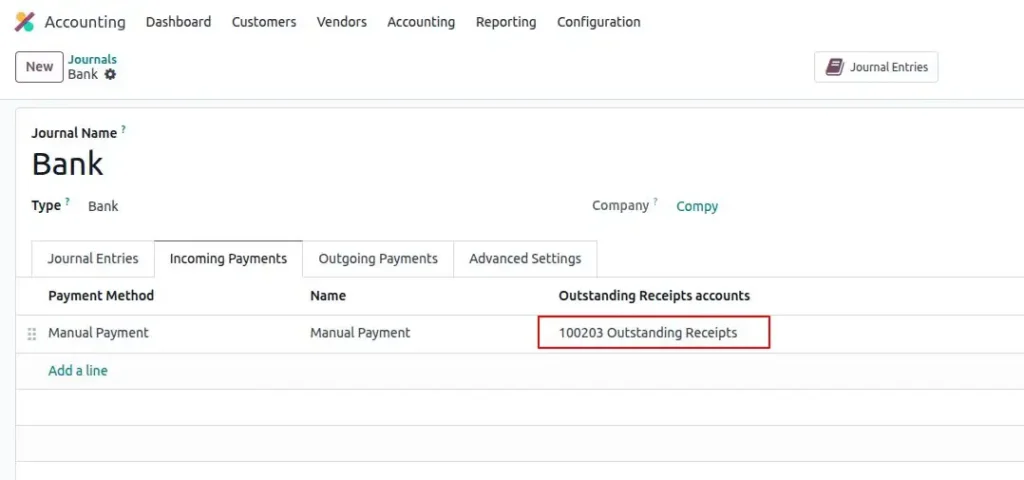Open the Dashboard menu
1024x480 pixels.
tap(178, 22)
